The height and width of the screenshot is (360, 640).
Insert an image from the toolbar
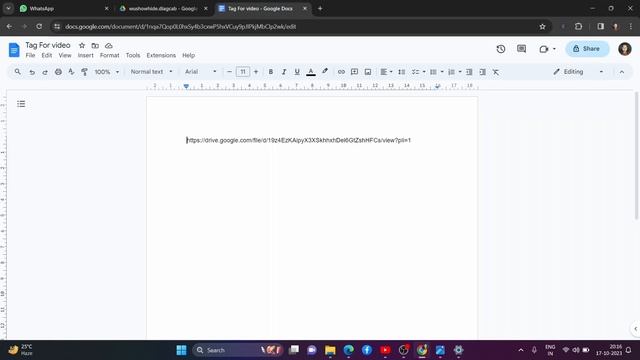coord(368,72)
